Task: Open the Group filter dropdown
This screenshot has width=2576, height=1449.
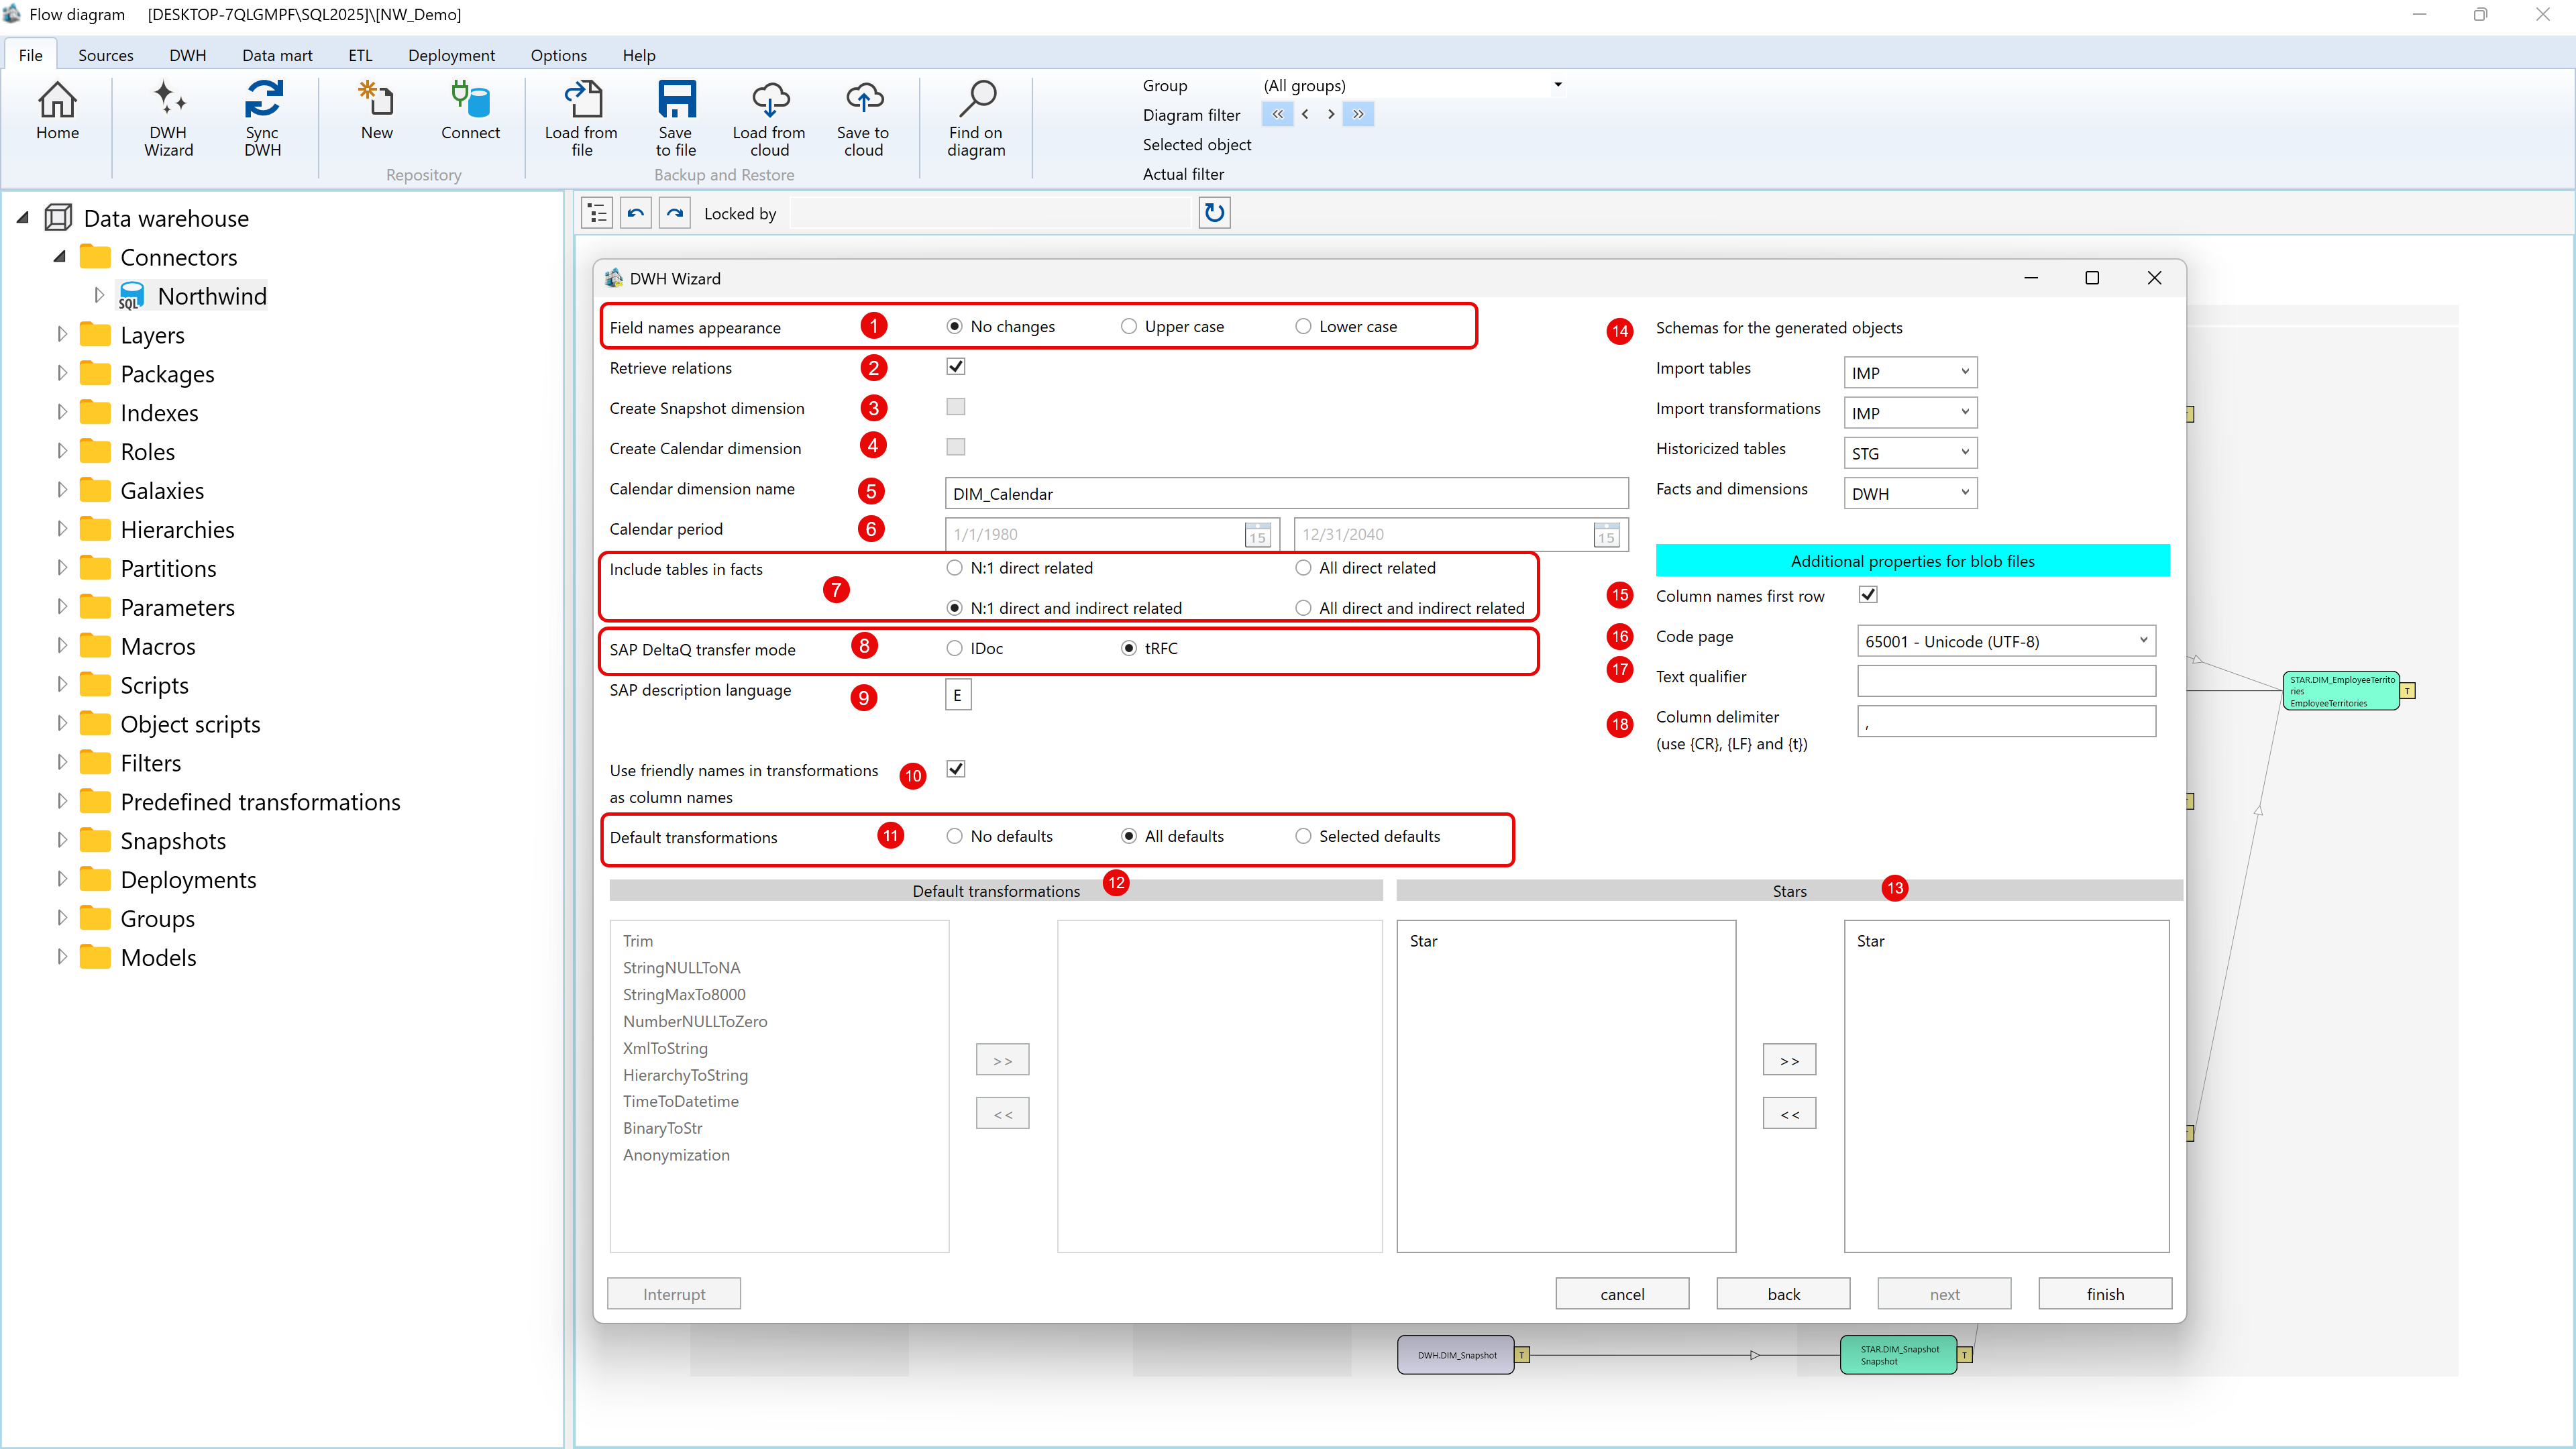Action: point(1557,85)
